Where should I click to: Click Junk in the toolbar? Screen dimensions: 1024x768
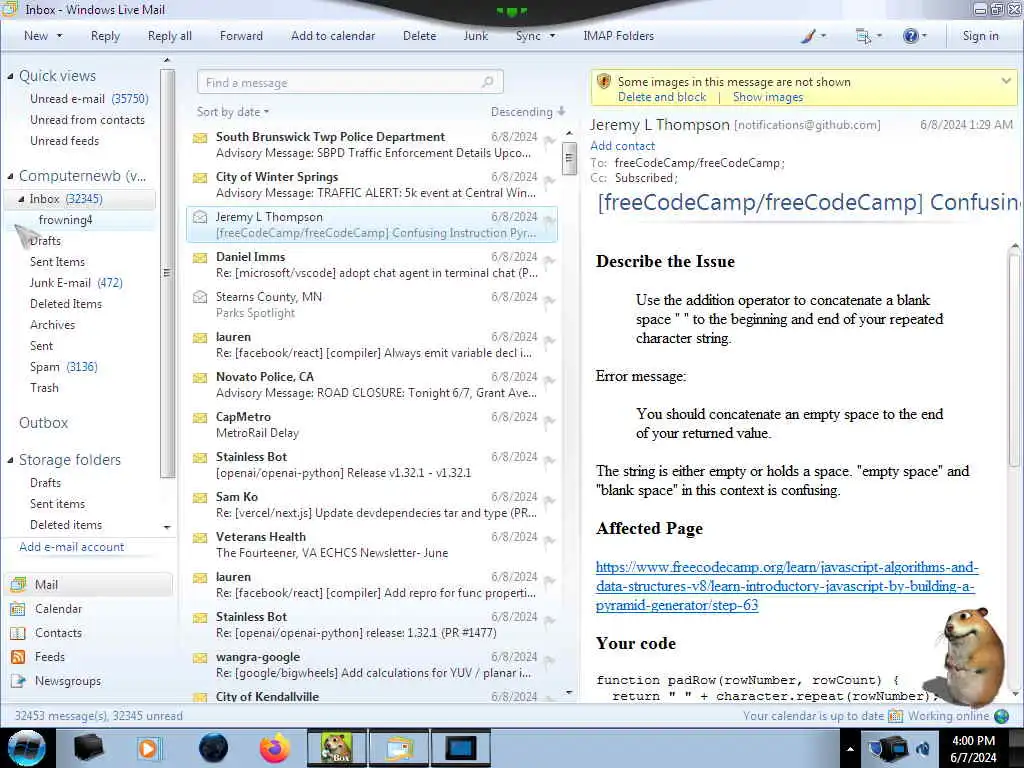476,36
